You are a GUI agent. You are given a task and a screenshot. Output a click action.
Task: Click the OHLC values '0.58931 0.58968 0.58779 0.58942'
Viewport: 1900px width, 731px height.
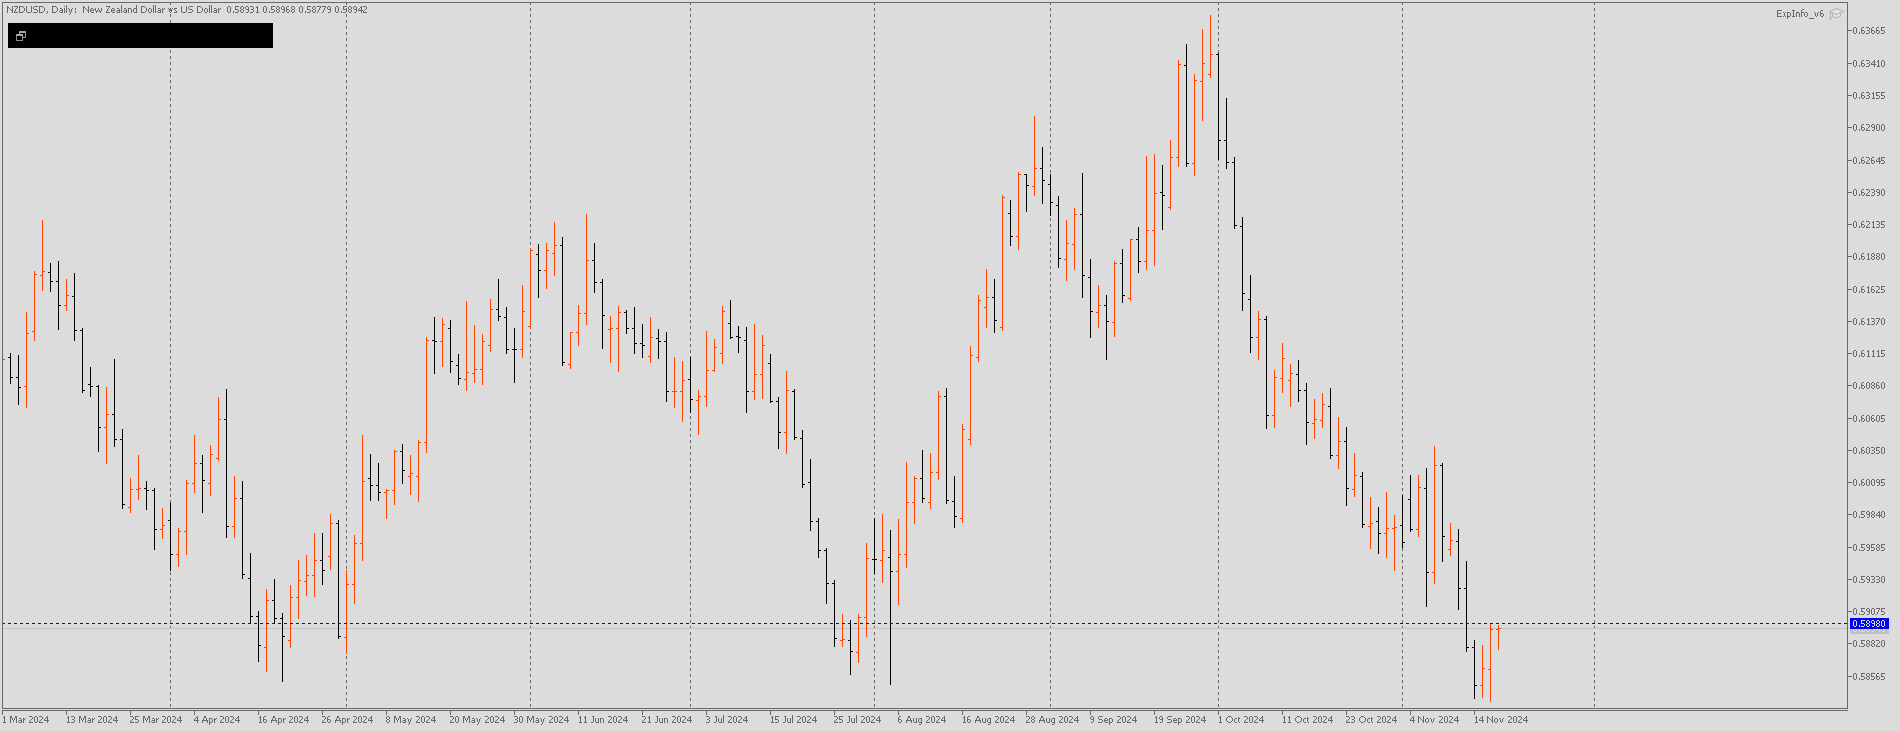tap(297, 10)
